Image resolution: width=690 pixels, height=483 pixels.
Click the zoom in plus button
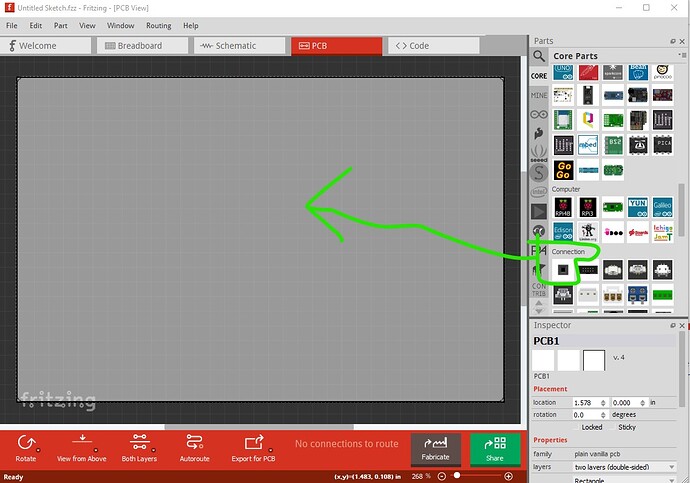tap(508, 476)
